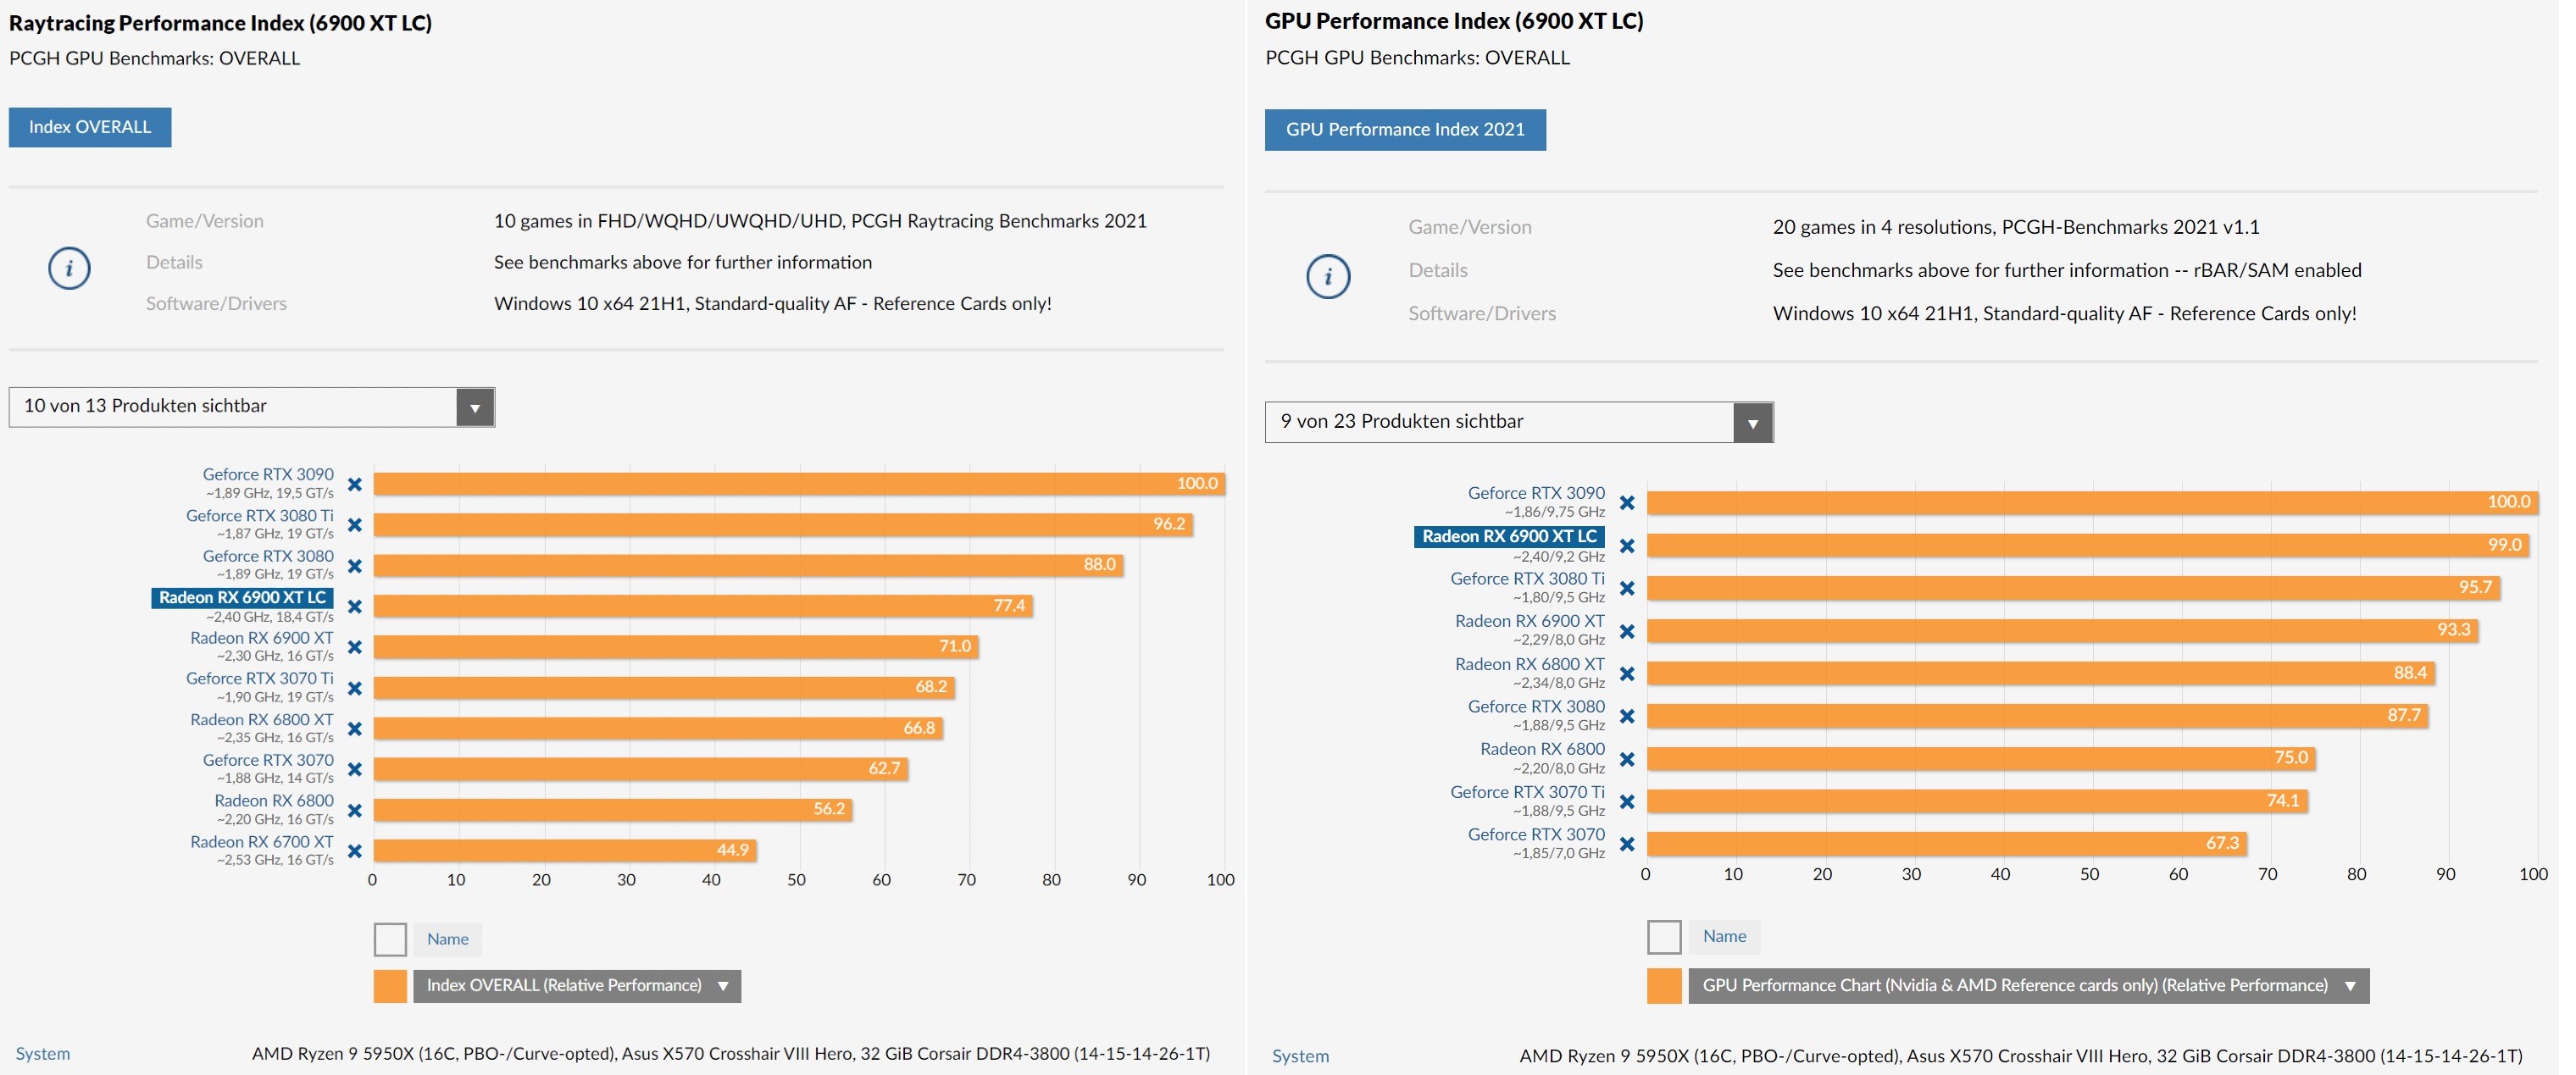Remove Geforce RTX 3080 from raytracing chart
The width and height of the screenshot is (2576, 1075).
(355, 566)
